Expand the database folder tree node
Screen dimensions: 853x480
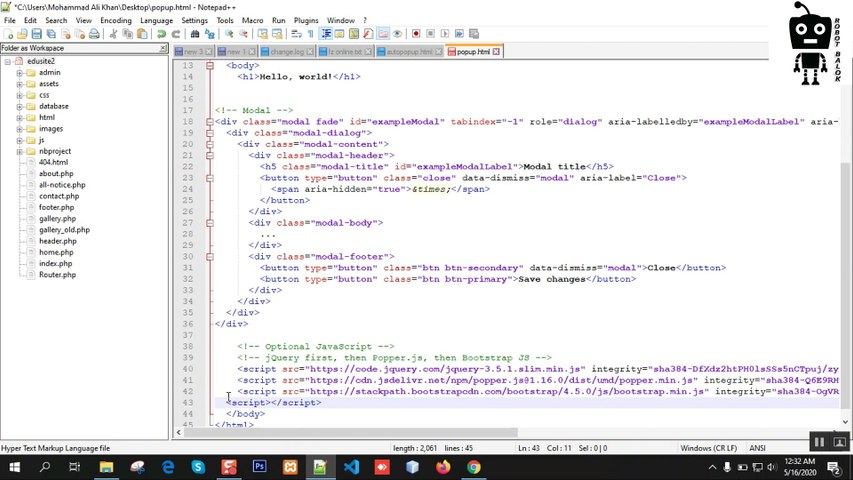(x=19, y=106)
